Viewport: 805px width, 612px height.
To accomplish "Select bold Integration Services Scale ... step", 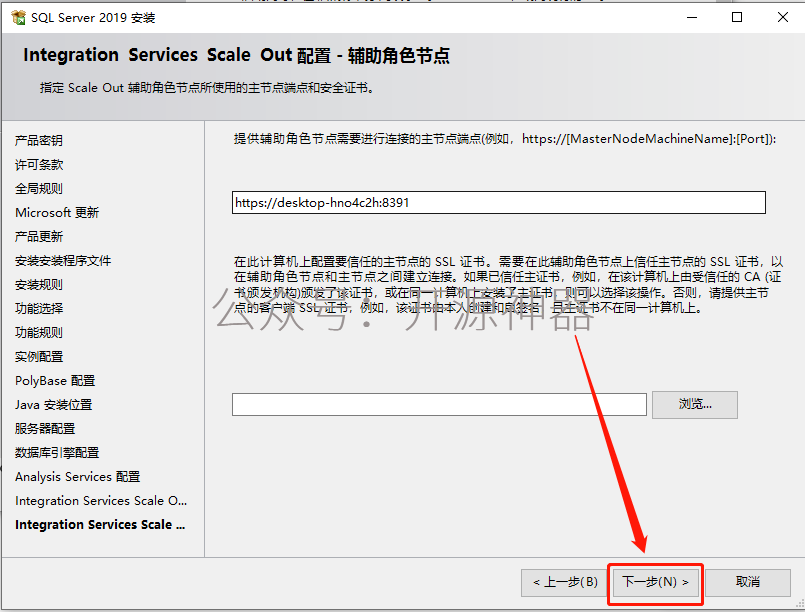I will (x=100, y=525).
